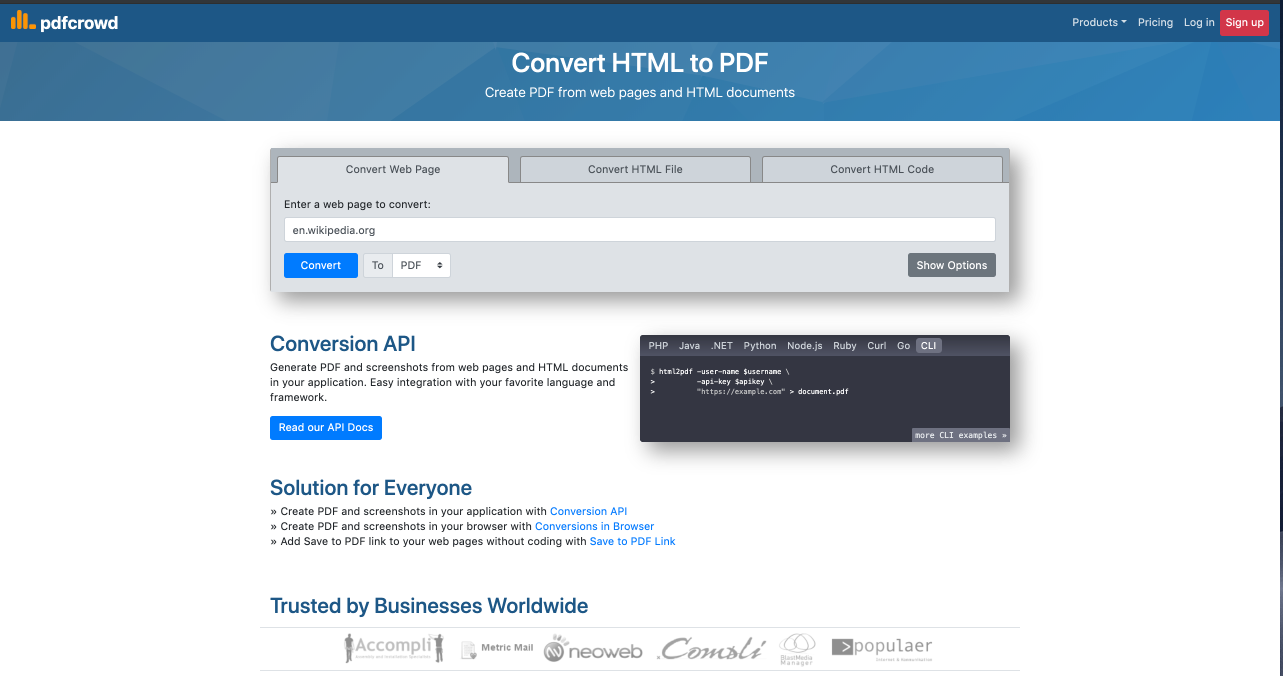Open the Pricing page
The image size is (1283, 676).
point(1155,22)
